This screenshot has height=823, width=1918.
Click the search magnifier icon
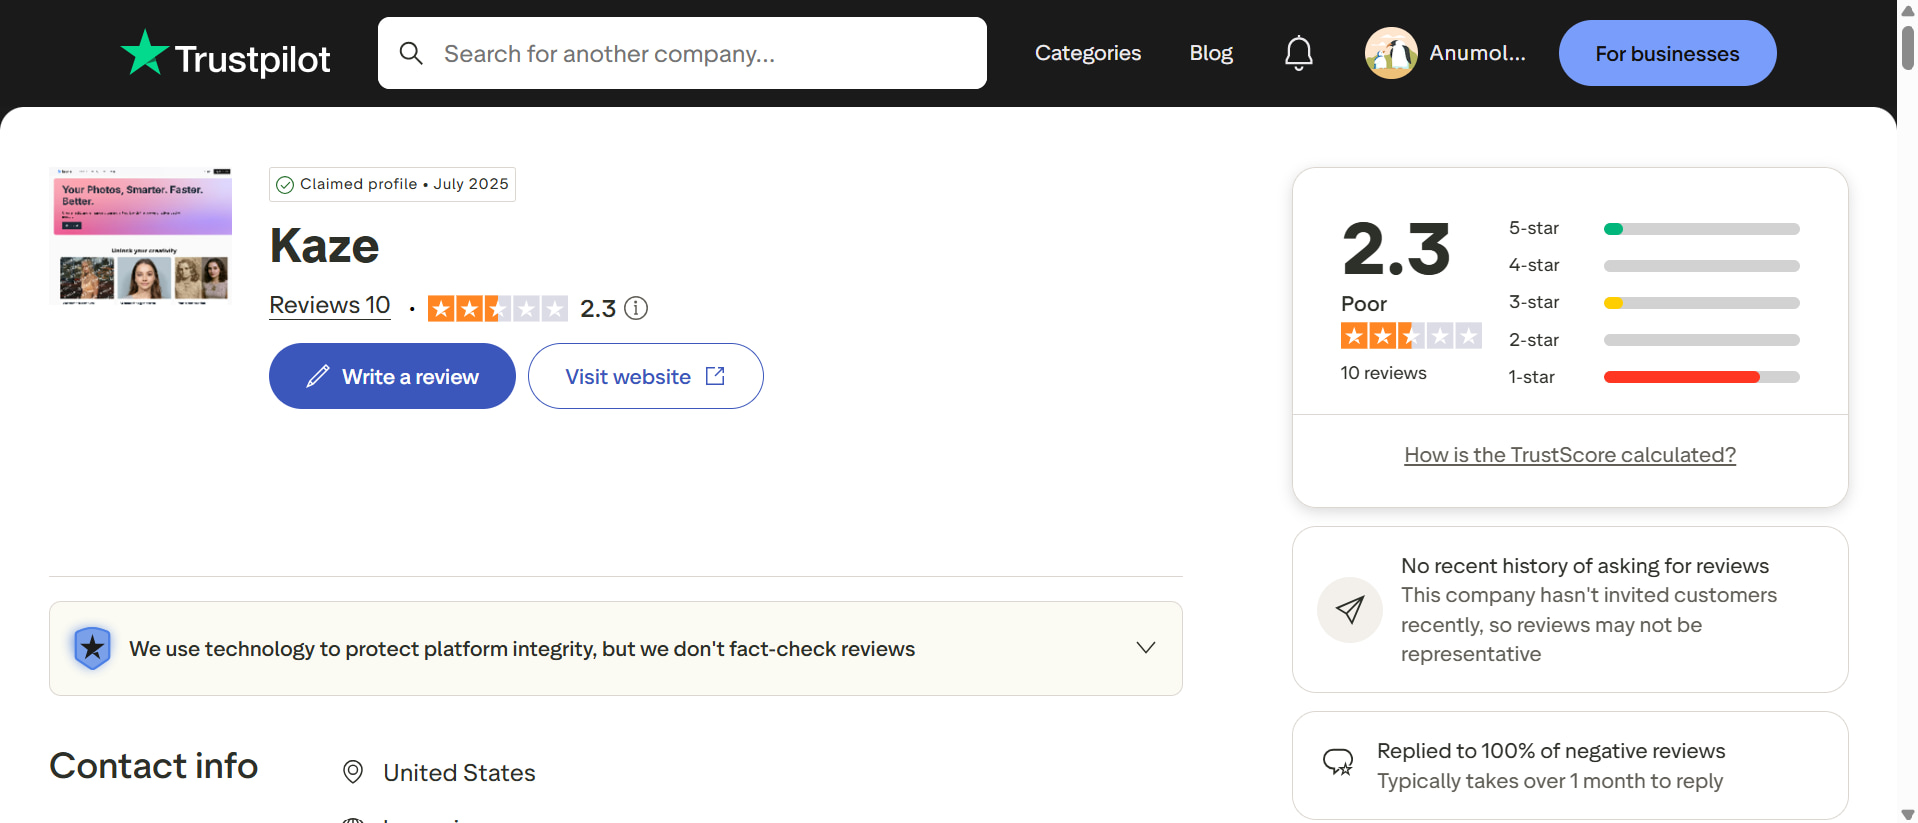411,53
